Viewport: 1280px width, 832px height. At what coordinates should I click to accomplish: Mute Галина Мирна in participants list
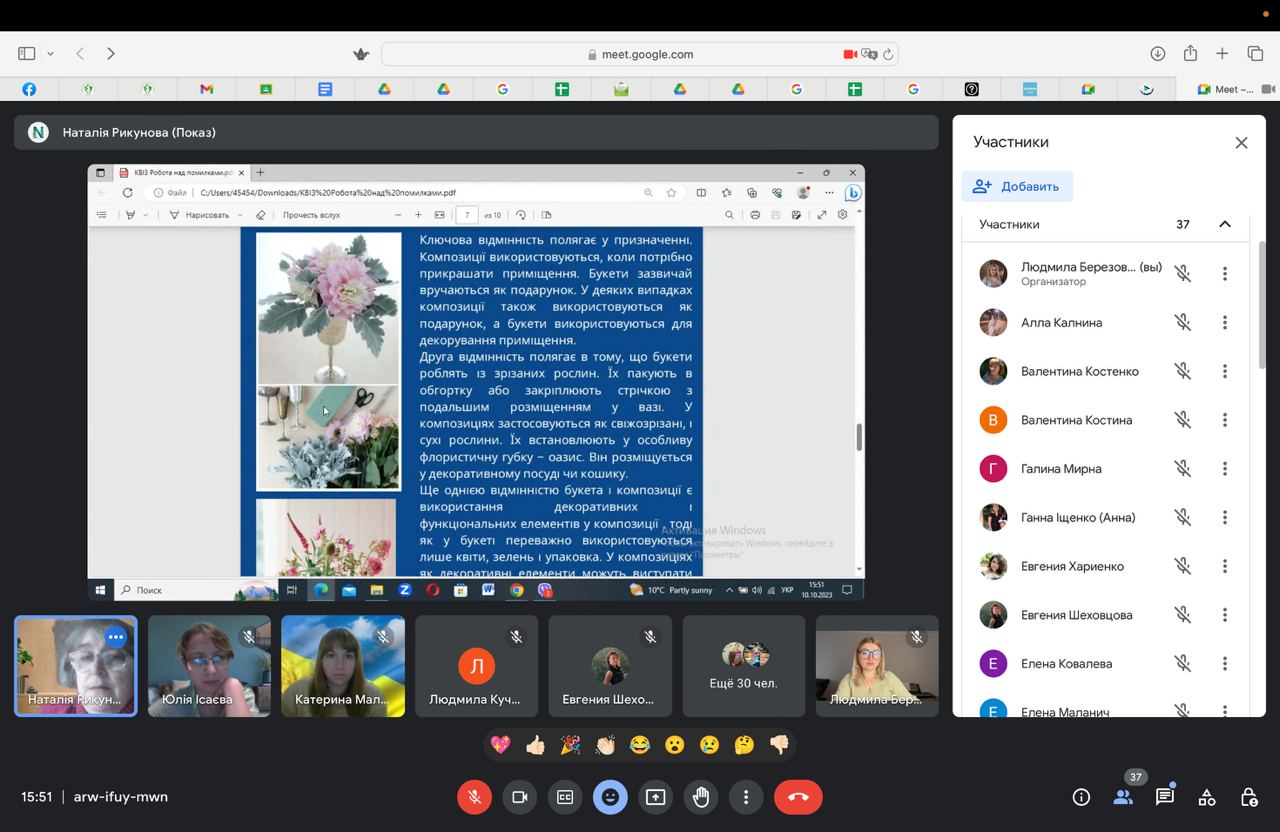[1183, 468]
